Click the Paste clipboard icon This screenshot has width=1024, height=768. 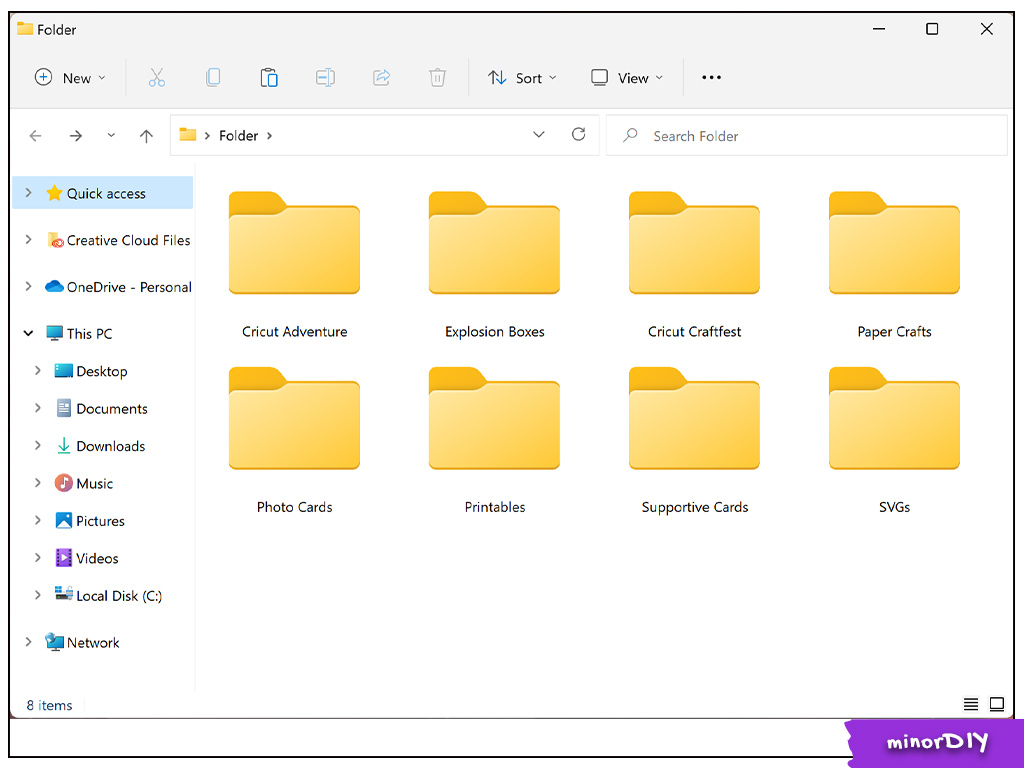(269, 78)
